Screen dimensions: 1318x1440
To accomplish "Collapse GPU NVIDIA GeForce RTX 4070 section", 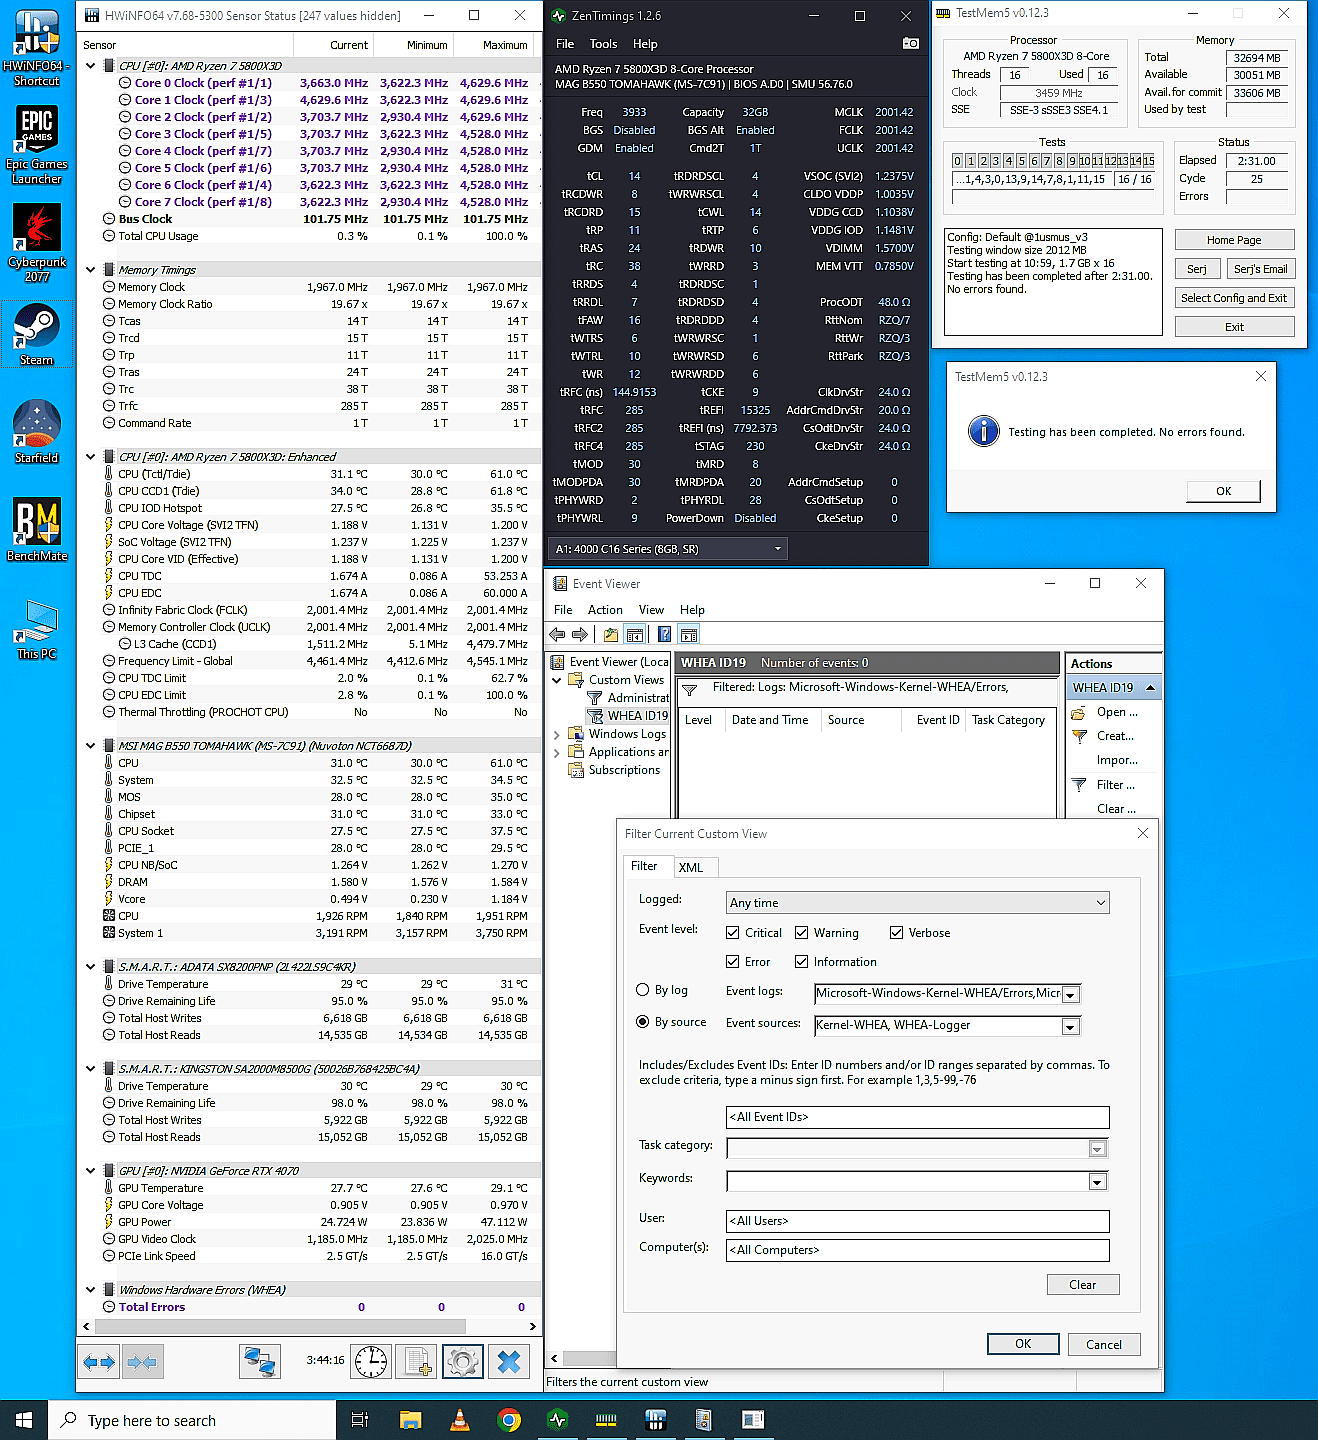I will (x=91, y=1171).
